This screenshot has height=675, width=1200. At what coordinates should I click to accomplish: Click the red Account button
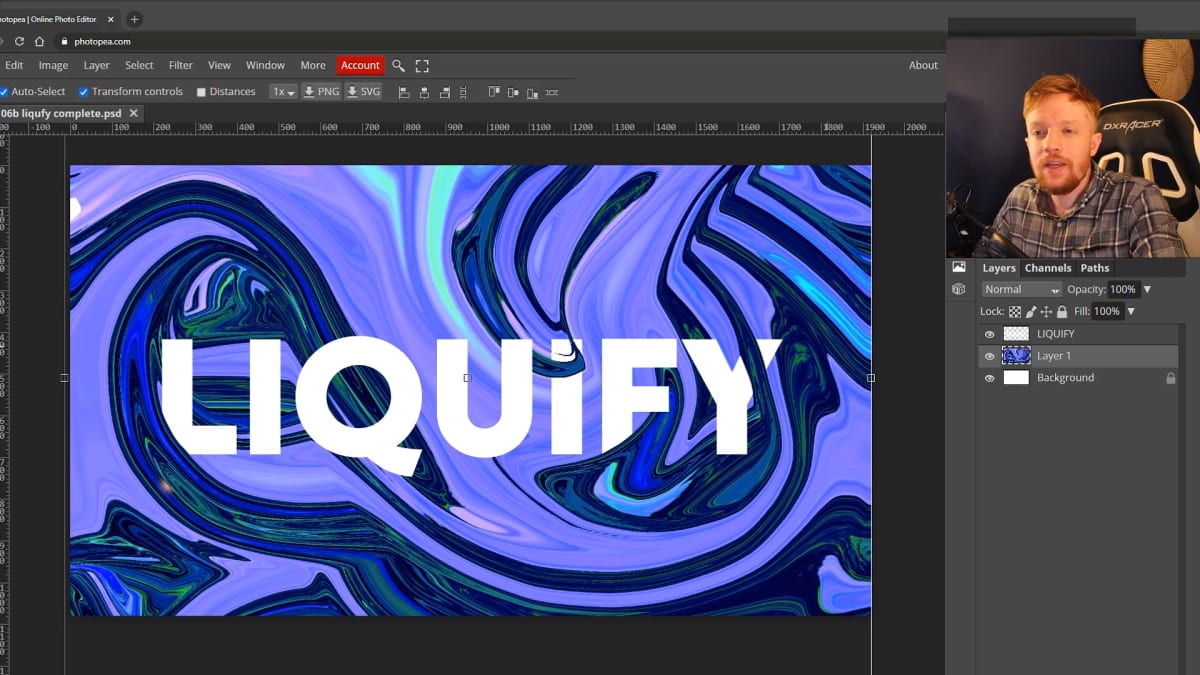coord(359,65)
